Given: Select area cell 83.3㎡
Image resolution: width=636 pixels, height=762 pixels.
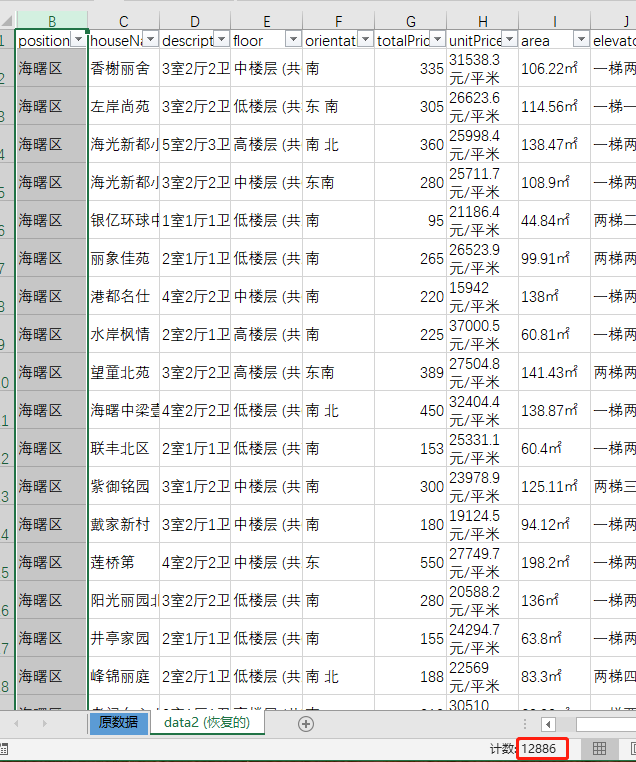Looking at the screenshot, I should click(554, 676).
